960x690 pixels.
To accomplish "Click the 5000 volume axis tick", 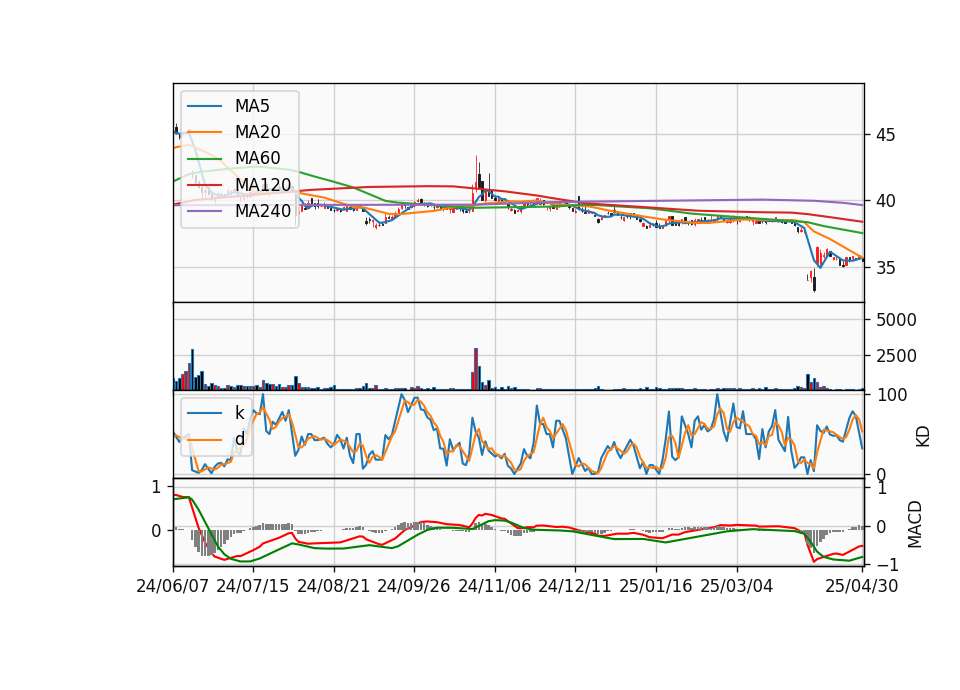I will (x=896, y=320).
